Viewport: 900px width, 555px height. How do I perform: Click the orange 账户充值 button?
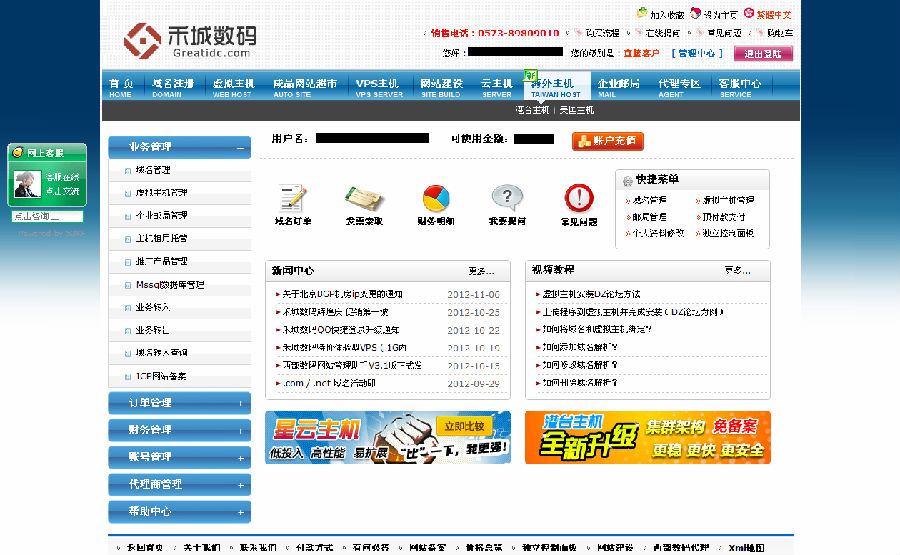tap(608, 141)
